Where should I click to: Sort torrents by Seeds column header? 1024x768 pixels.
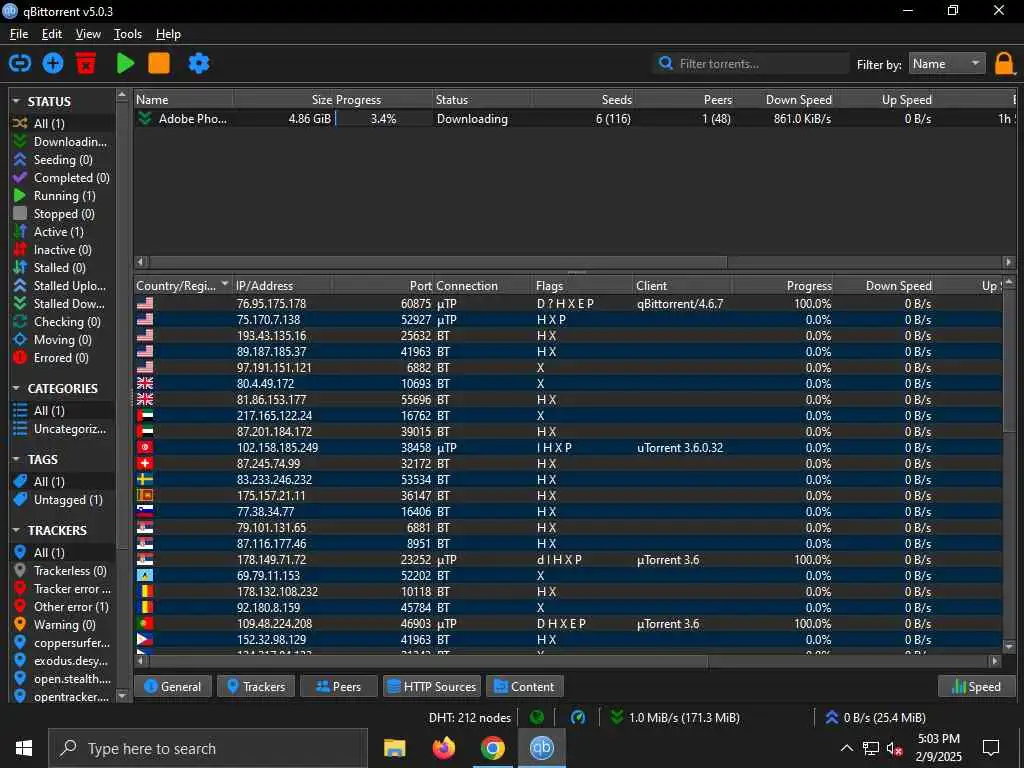(583, 99)
